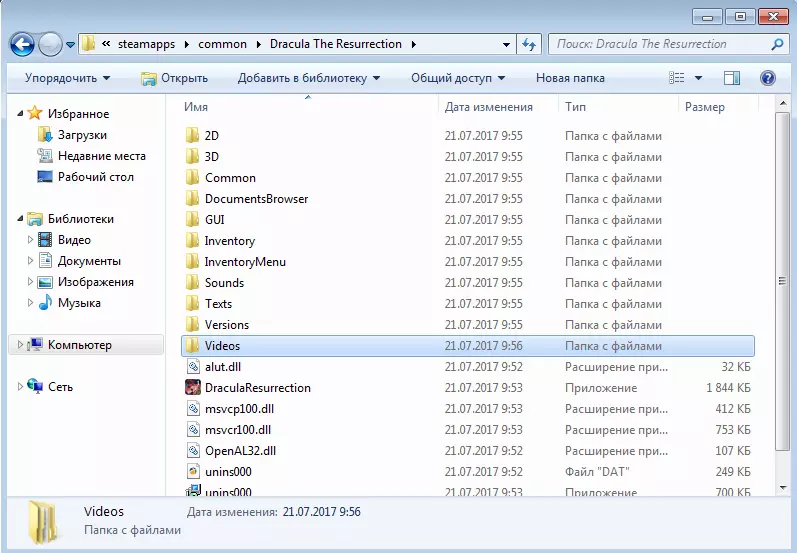Sort by Дата изменения column header
This screenshot has width=797, height=553.
(x=488, y=107)
